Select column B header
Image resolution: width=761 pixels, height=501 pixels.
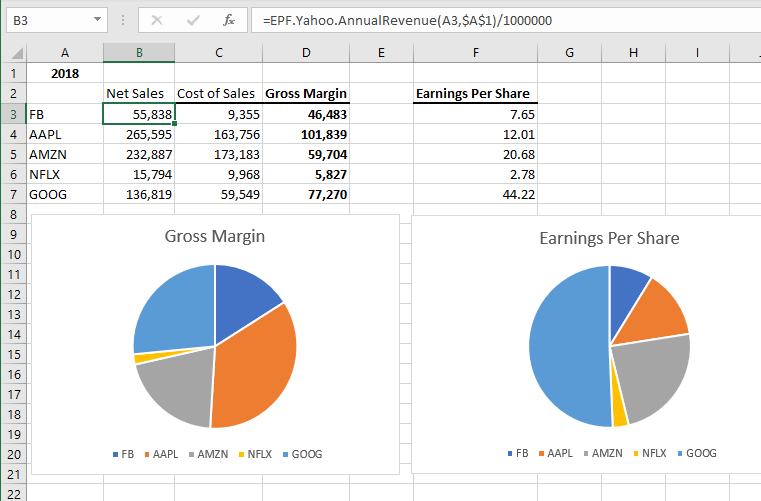click(139, 52)
